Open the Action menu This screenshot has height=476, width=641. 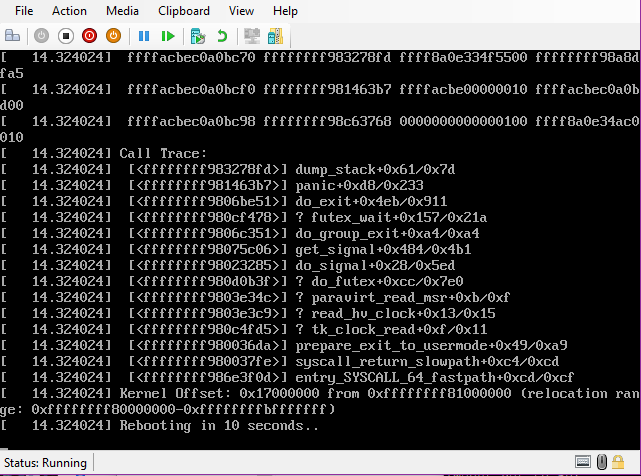pyautogui.click(x=69, y=11)
